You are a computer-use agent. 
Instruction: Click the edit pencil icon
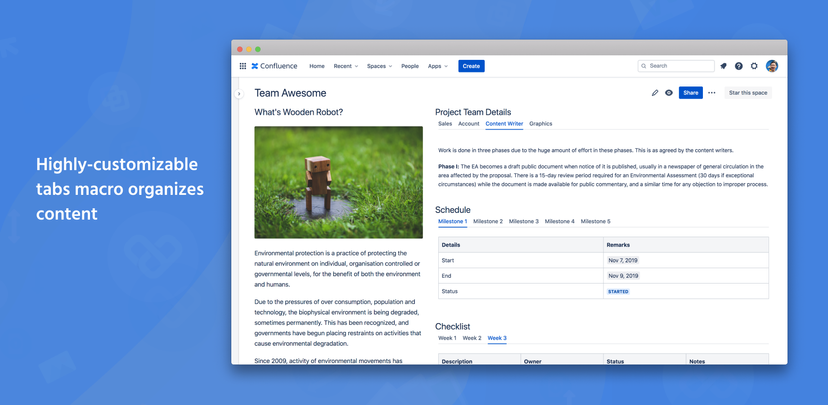click(655, 93)
